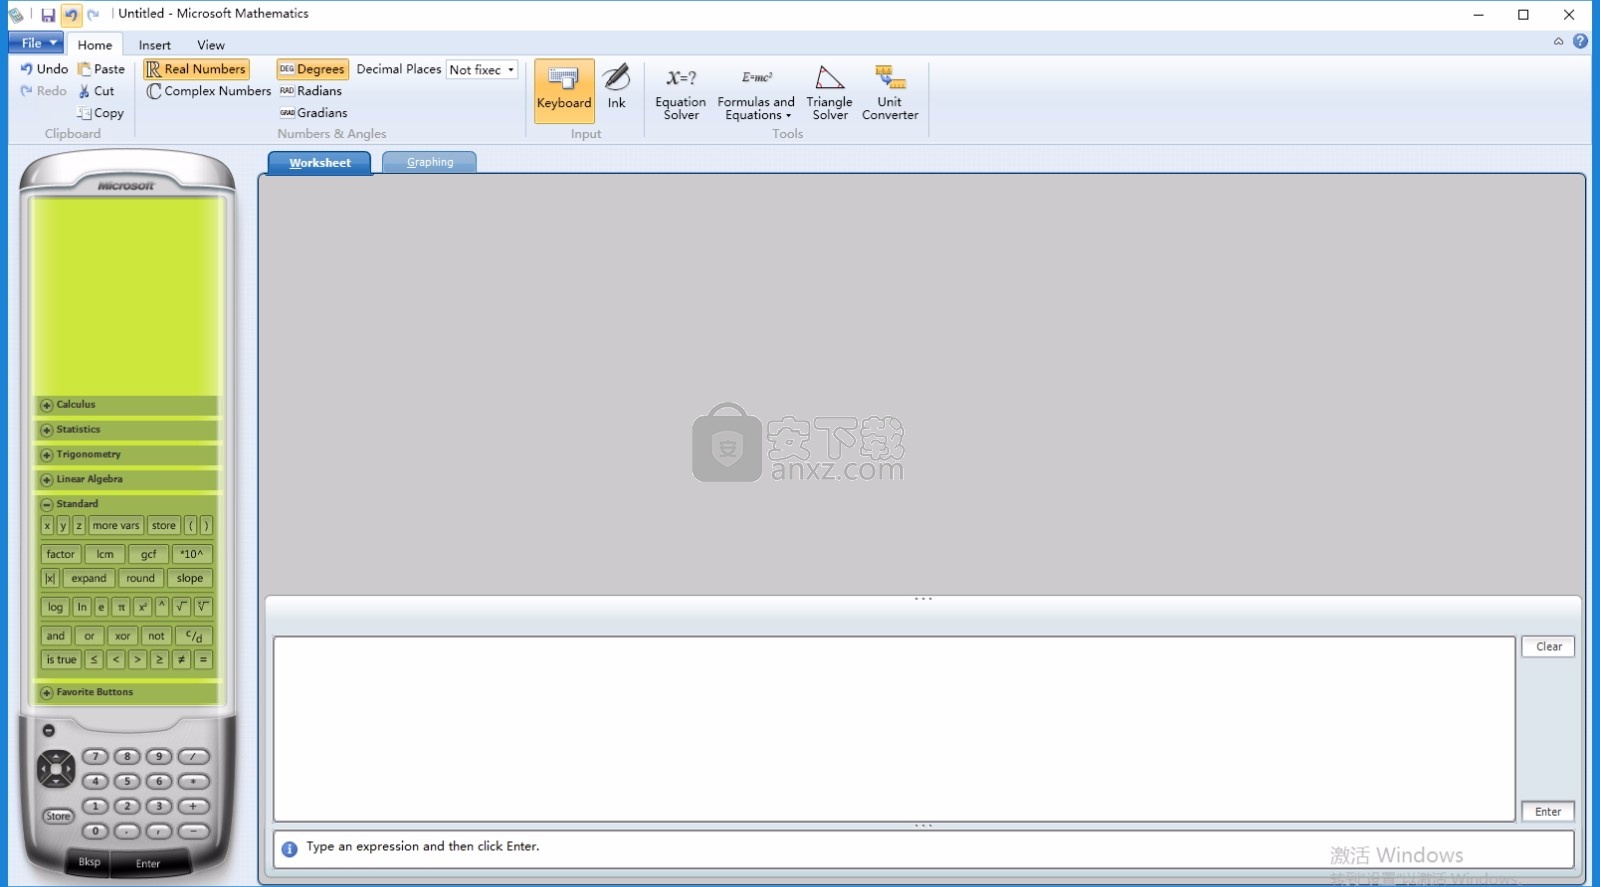Click the number 7 key on keypad

click(95, 757)
